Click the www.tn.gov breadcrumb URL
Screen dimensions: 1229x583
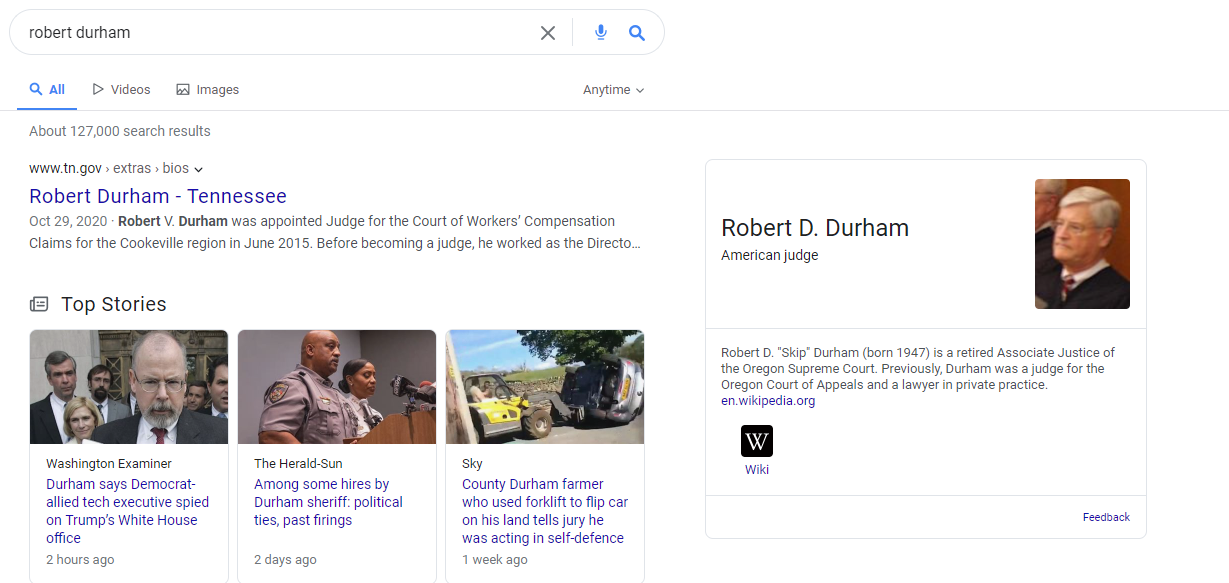coord(65,168)
